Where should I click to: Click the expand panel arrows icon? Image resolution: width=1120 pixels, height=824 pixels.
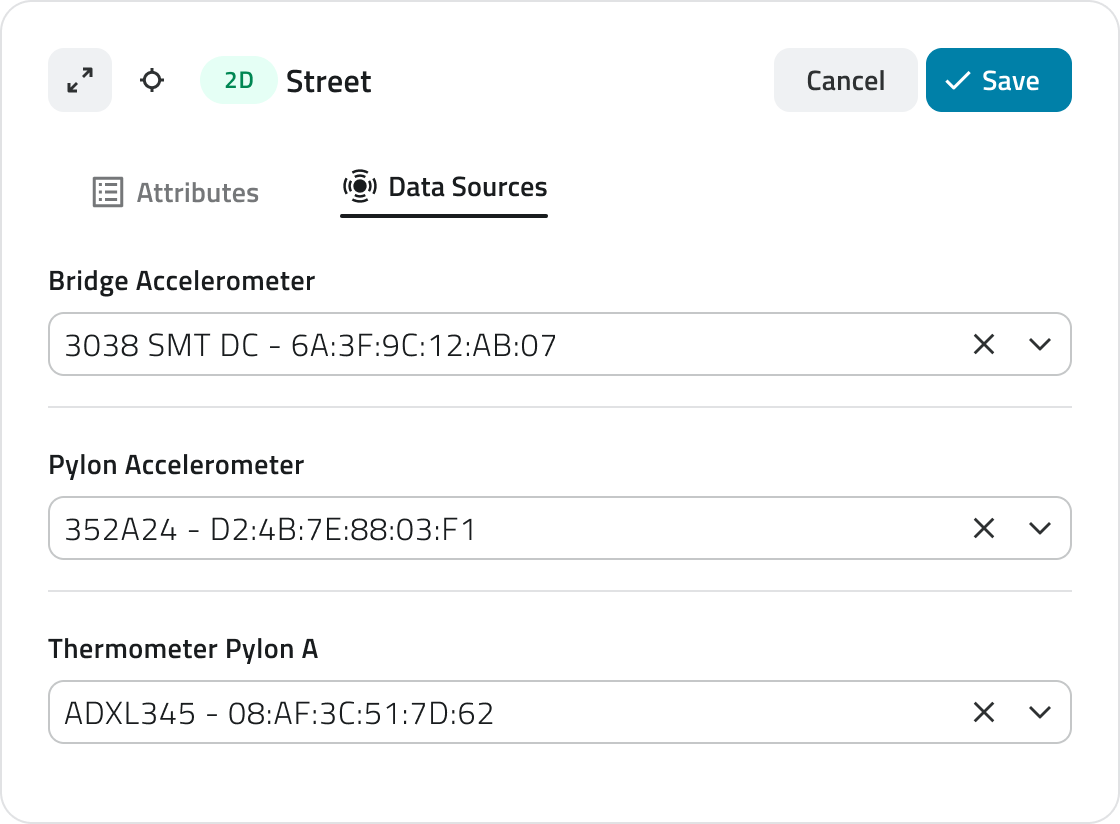[x=80, y=80]
